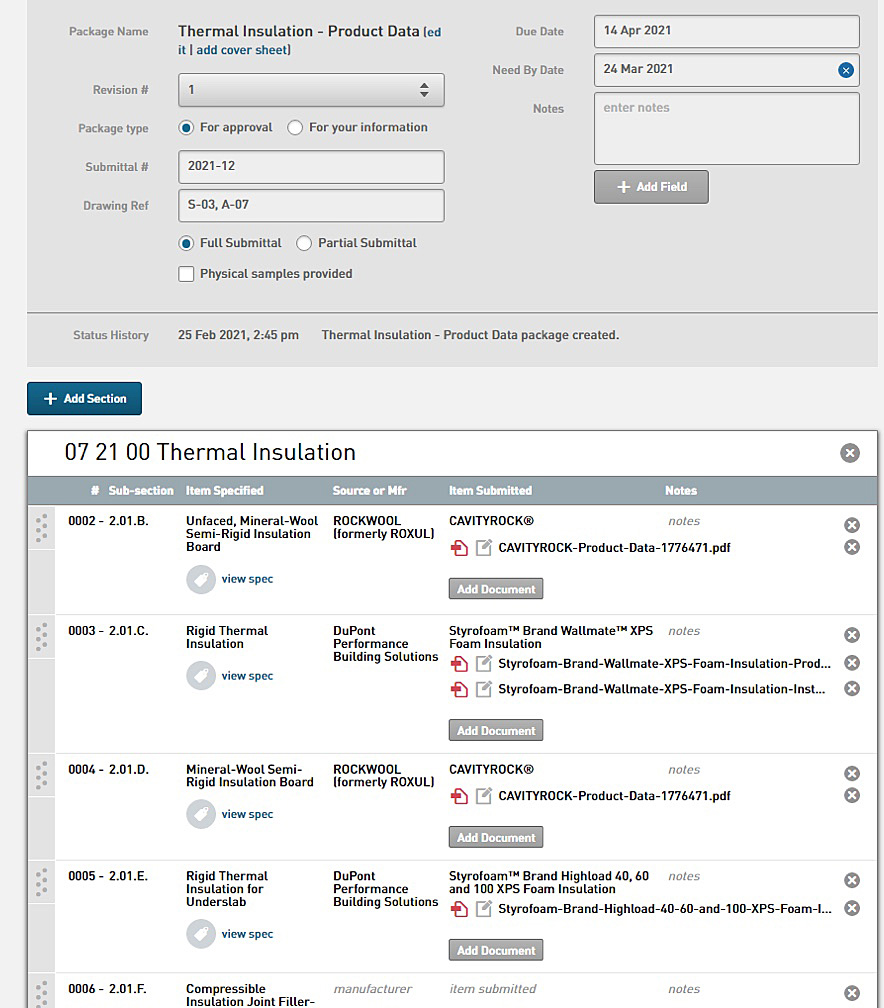Remove the 07 21 00 Thermal Insulation section

click(x=849, y=453)
